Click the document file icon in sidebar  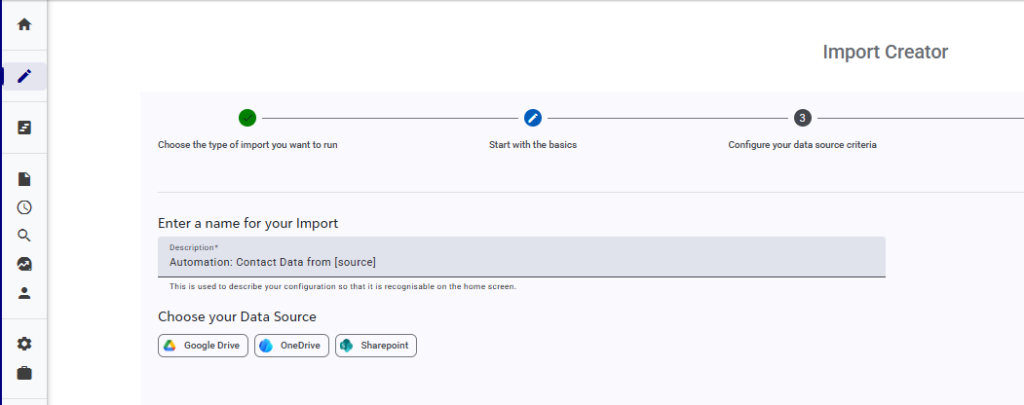24,179
